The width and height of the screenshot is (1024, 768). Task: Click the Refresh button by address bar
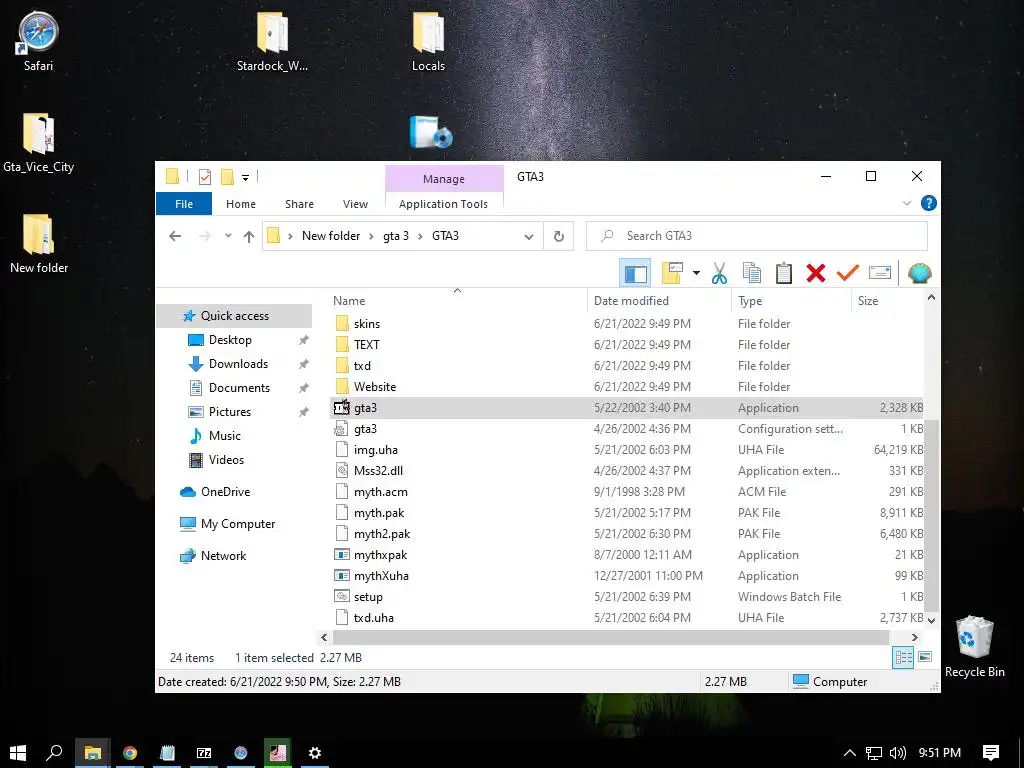[x=558, y=236]
